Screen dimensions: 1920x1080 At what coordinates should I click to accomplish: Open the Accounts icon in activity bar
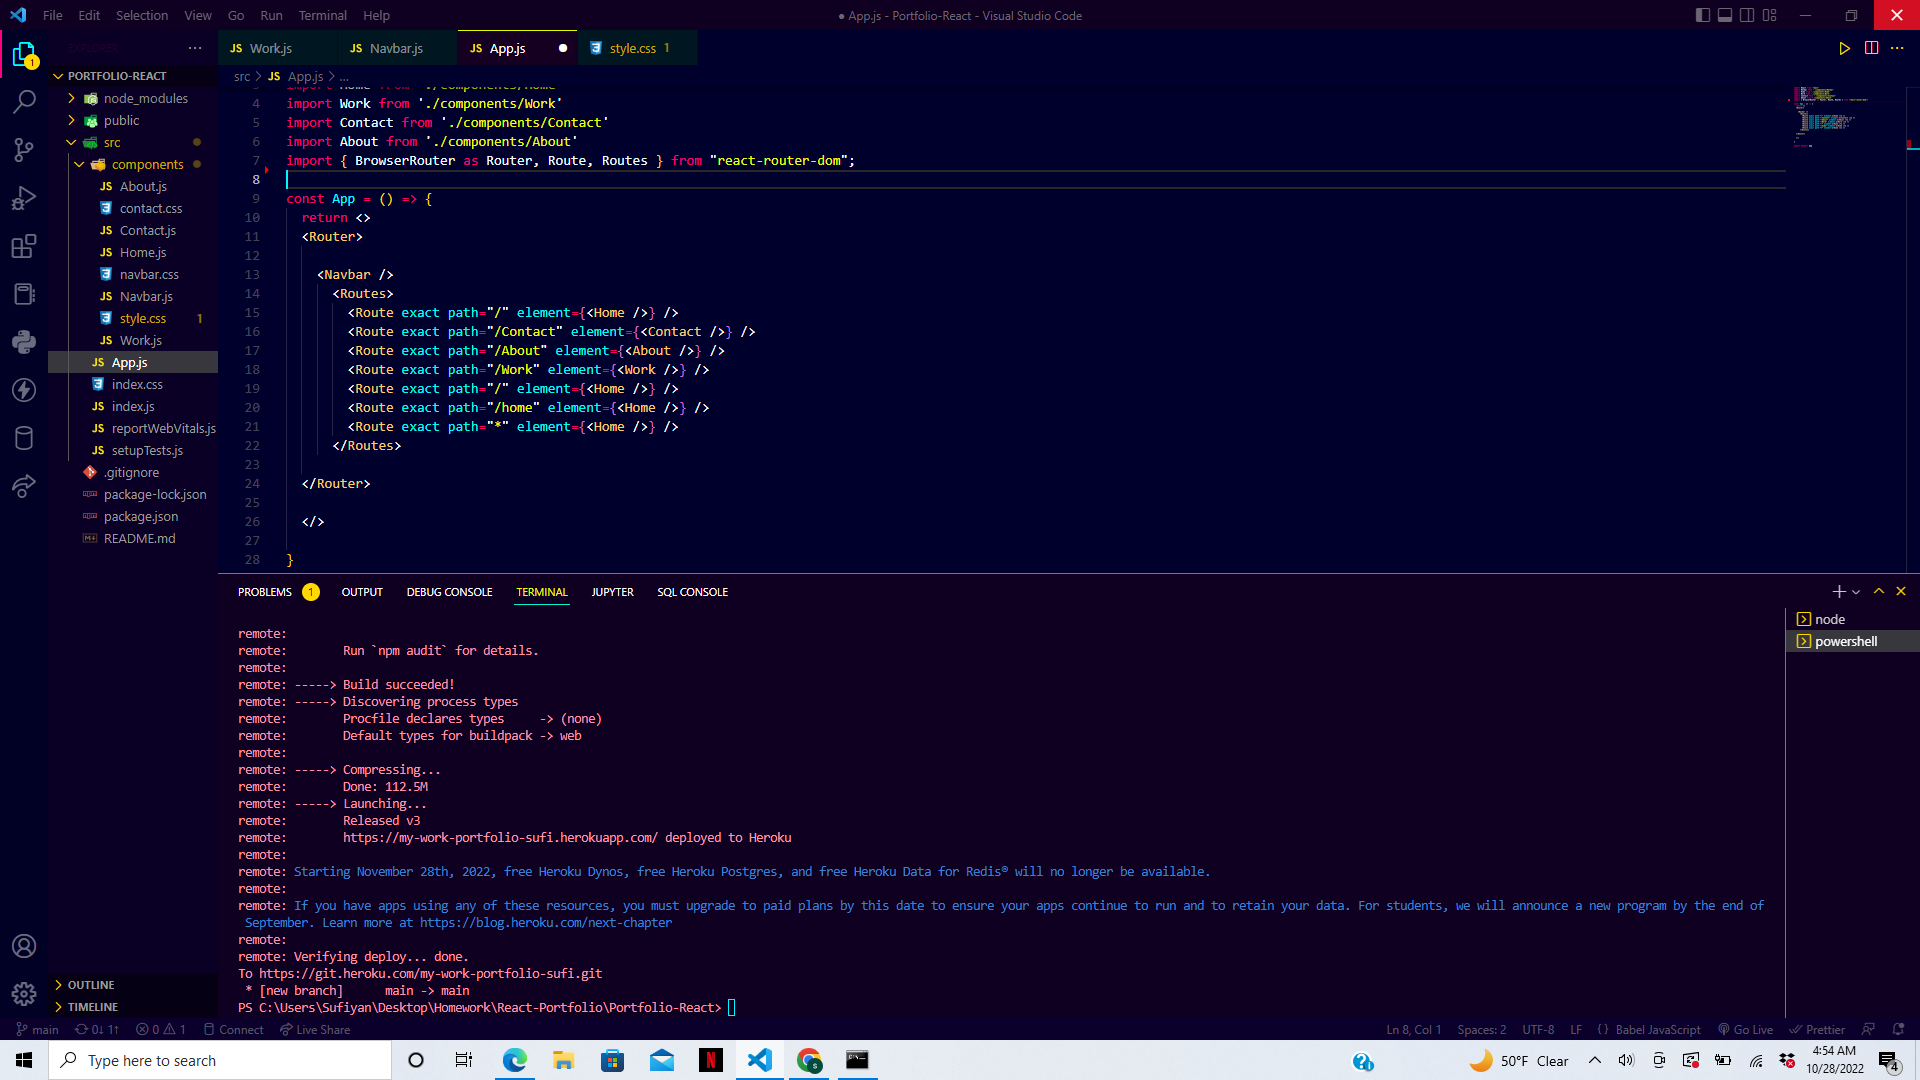pyautogui.click(x=24, y=946)
